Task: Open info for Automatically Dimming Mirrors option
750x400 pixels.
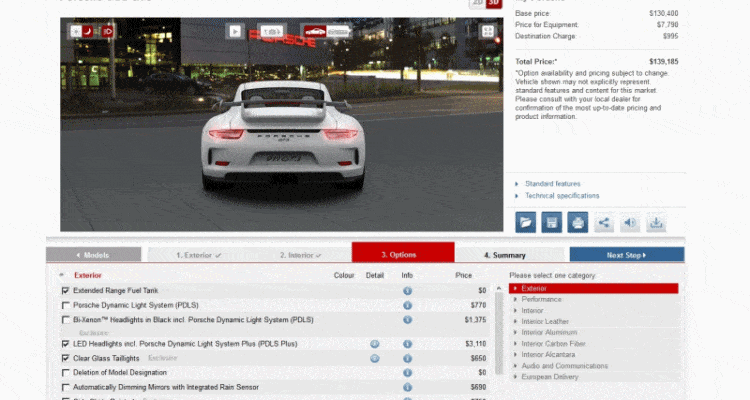Action: [407, 387]
